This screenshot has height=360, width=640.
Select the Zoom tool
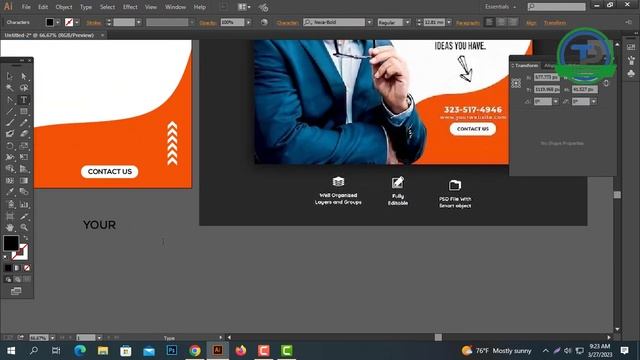24,227
